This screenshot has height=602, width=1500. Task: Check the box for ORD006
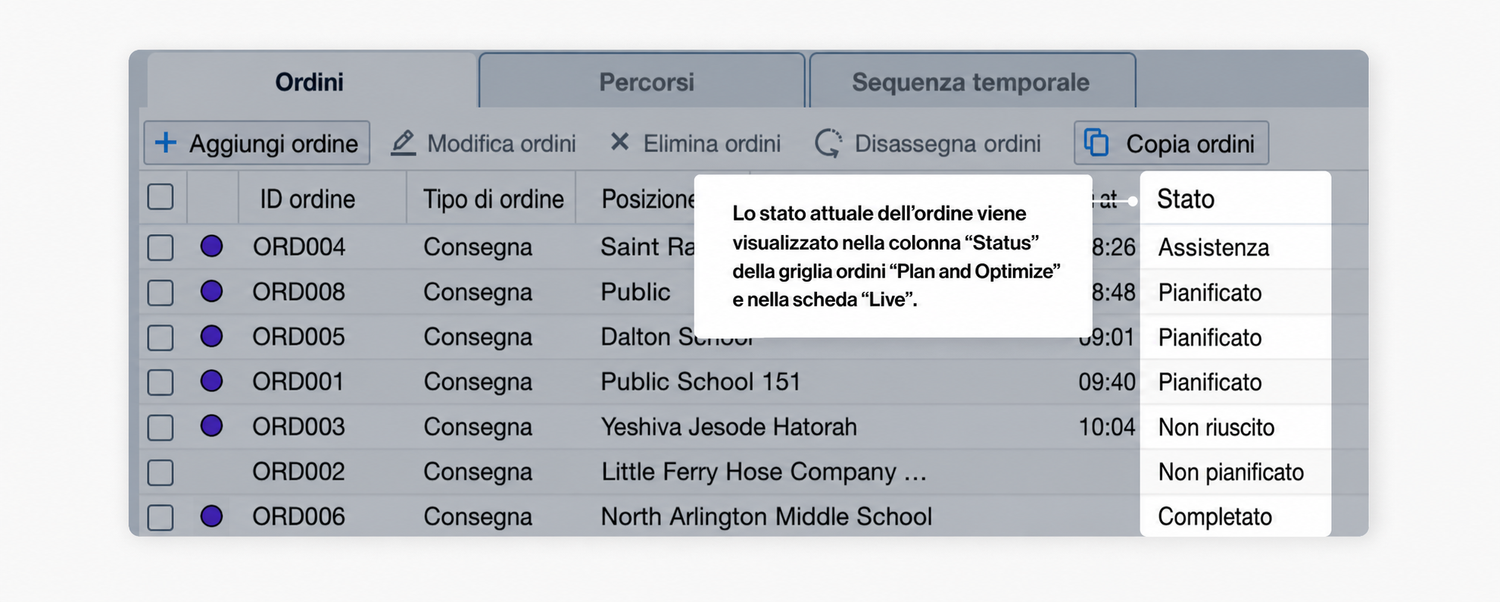coord(161,517)
